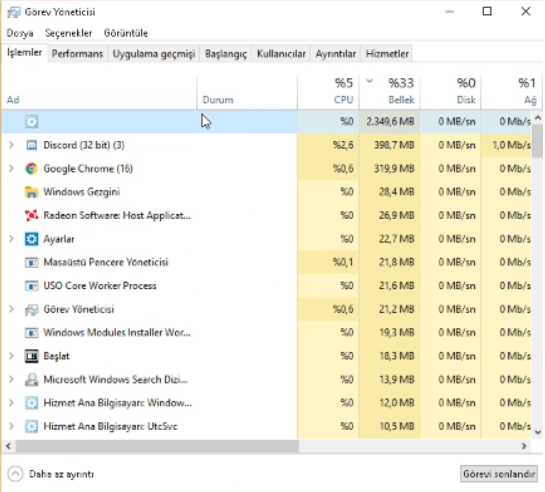
Task: Select the red Radeon Software icon
Action: [x=31, y=216]
